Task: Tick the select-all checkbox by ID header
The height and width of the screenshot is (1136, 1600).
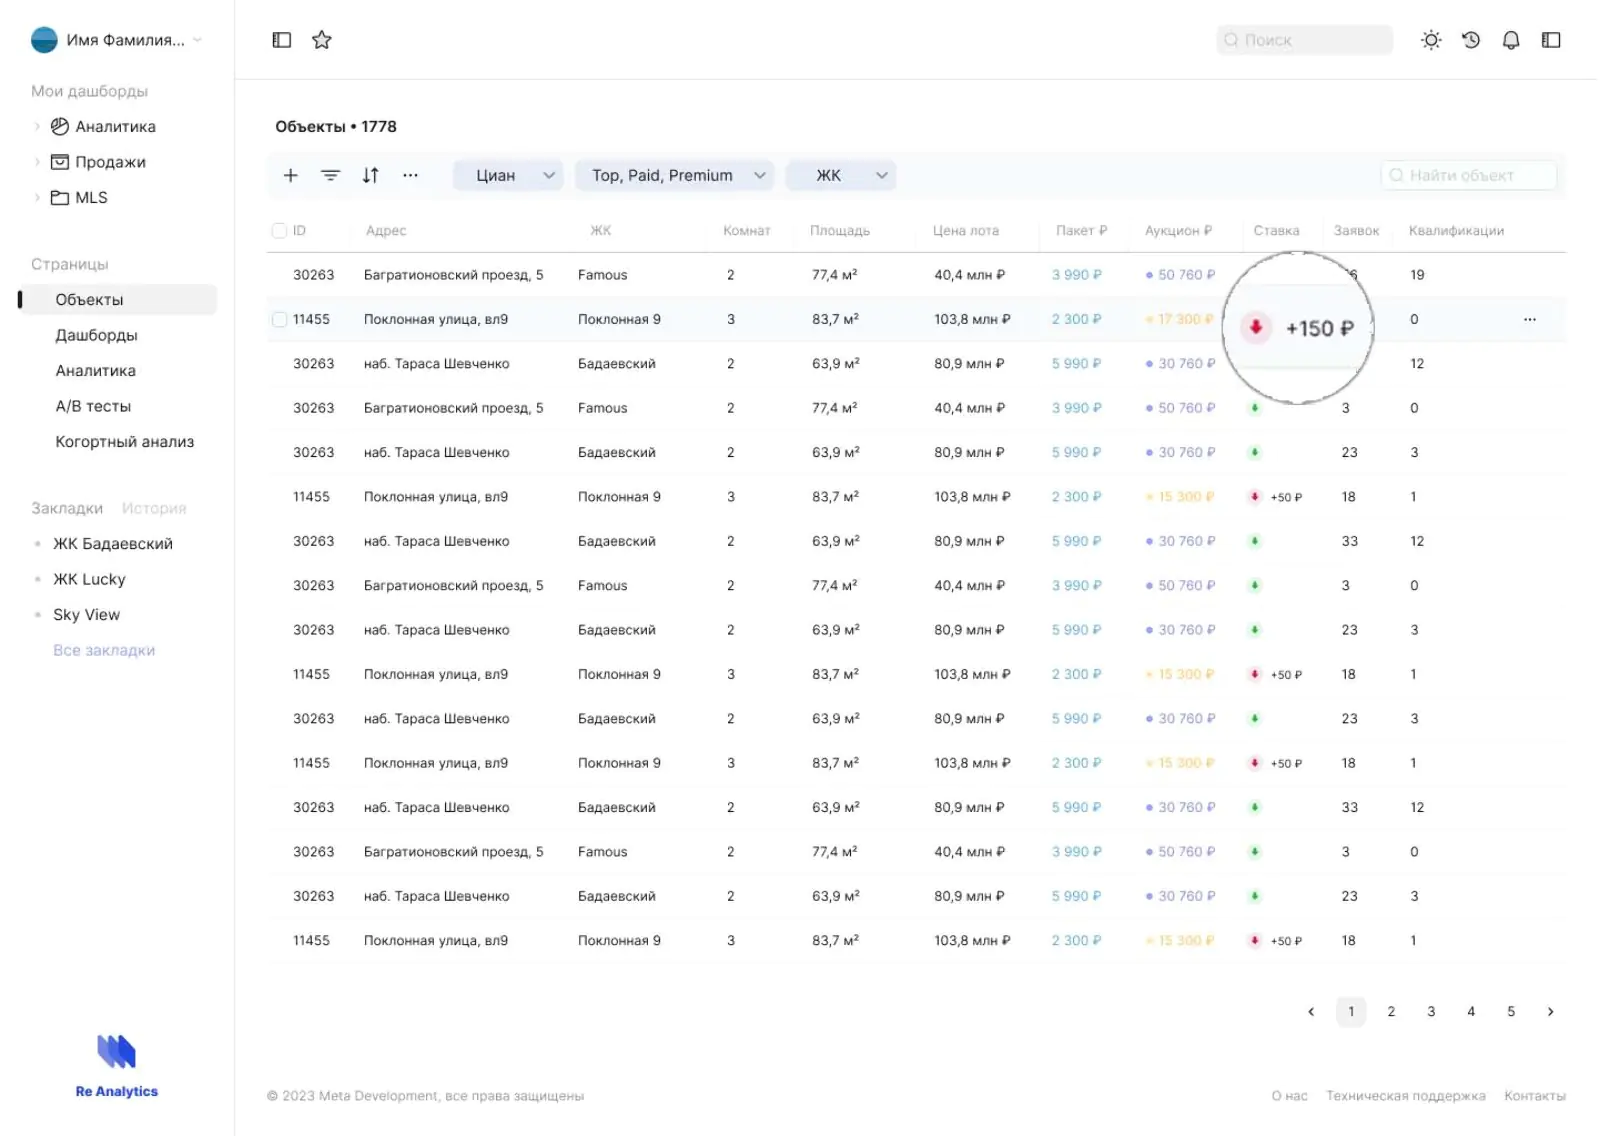Action: [x=279, y=231]
